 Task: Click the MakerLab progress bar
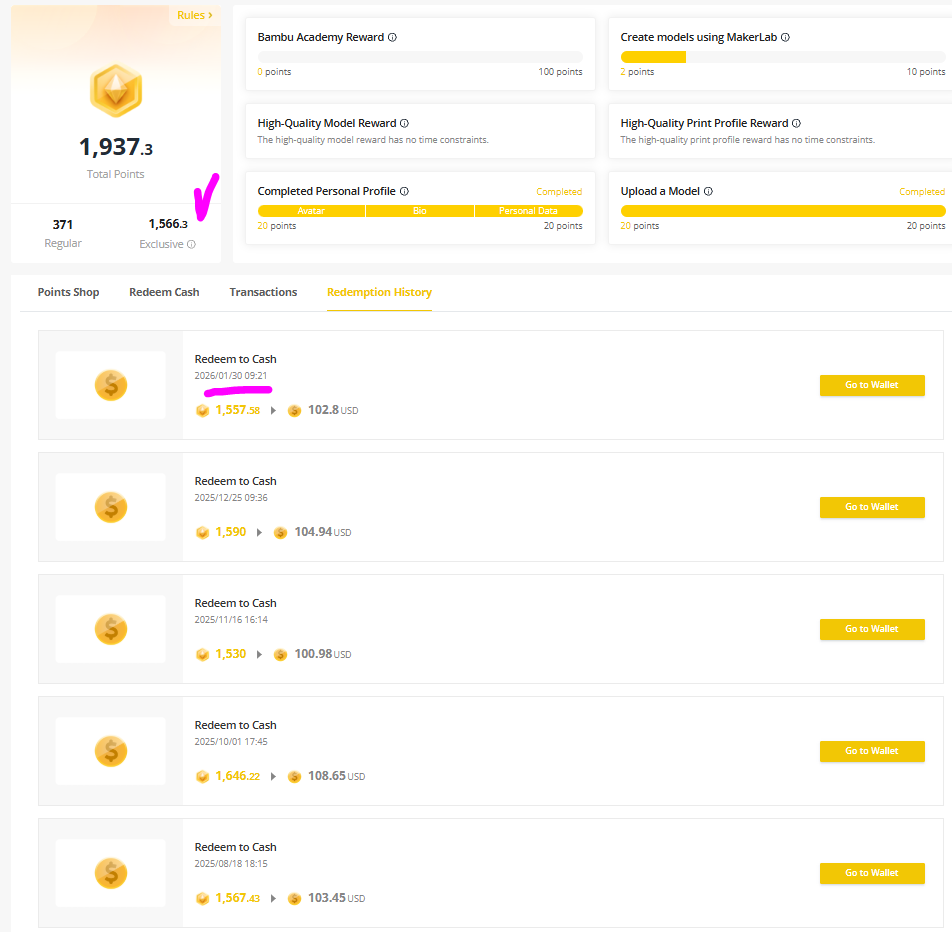pos(782,57)
